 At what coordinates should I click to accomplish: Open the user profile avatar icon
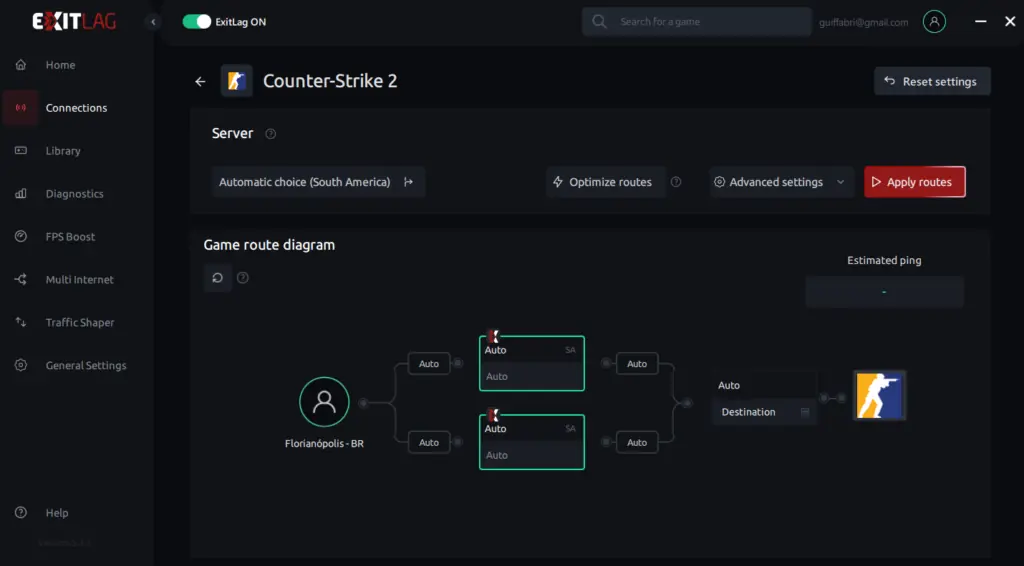click(x=934, y=22)
